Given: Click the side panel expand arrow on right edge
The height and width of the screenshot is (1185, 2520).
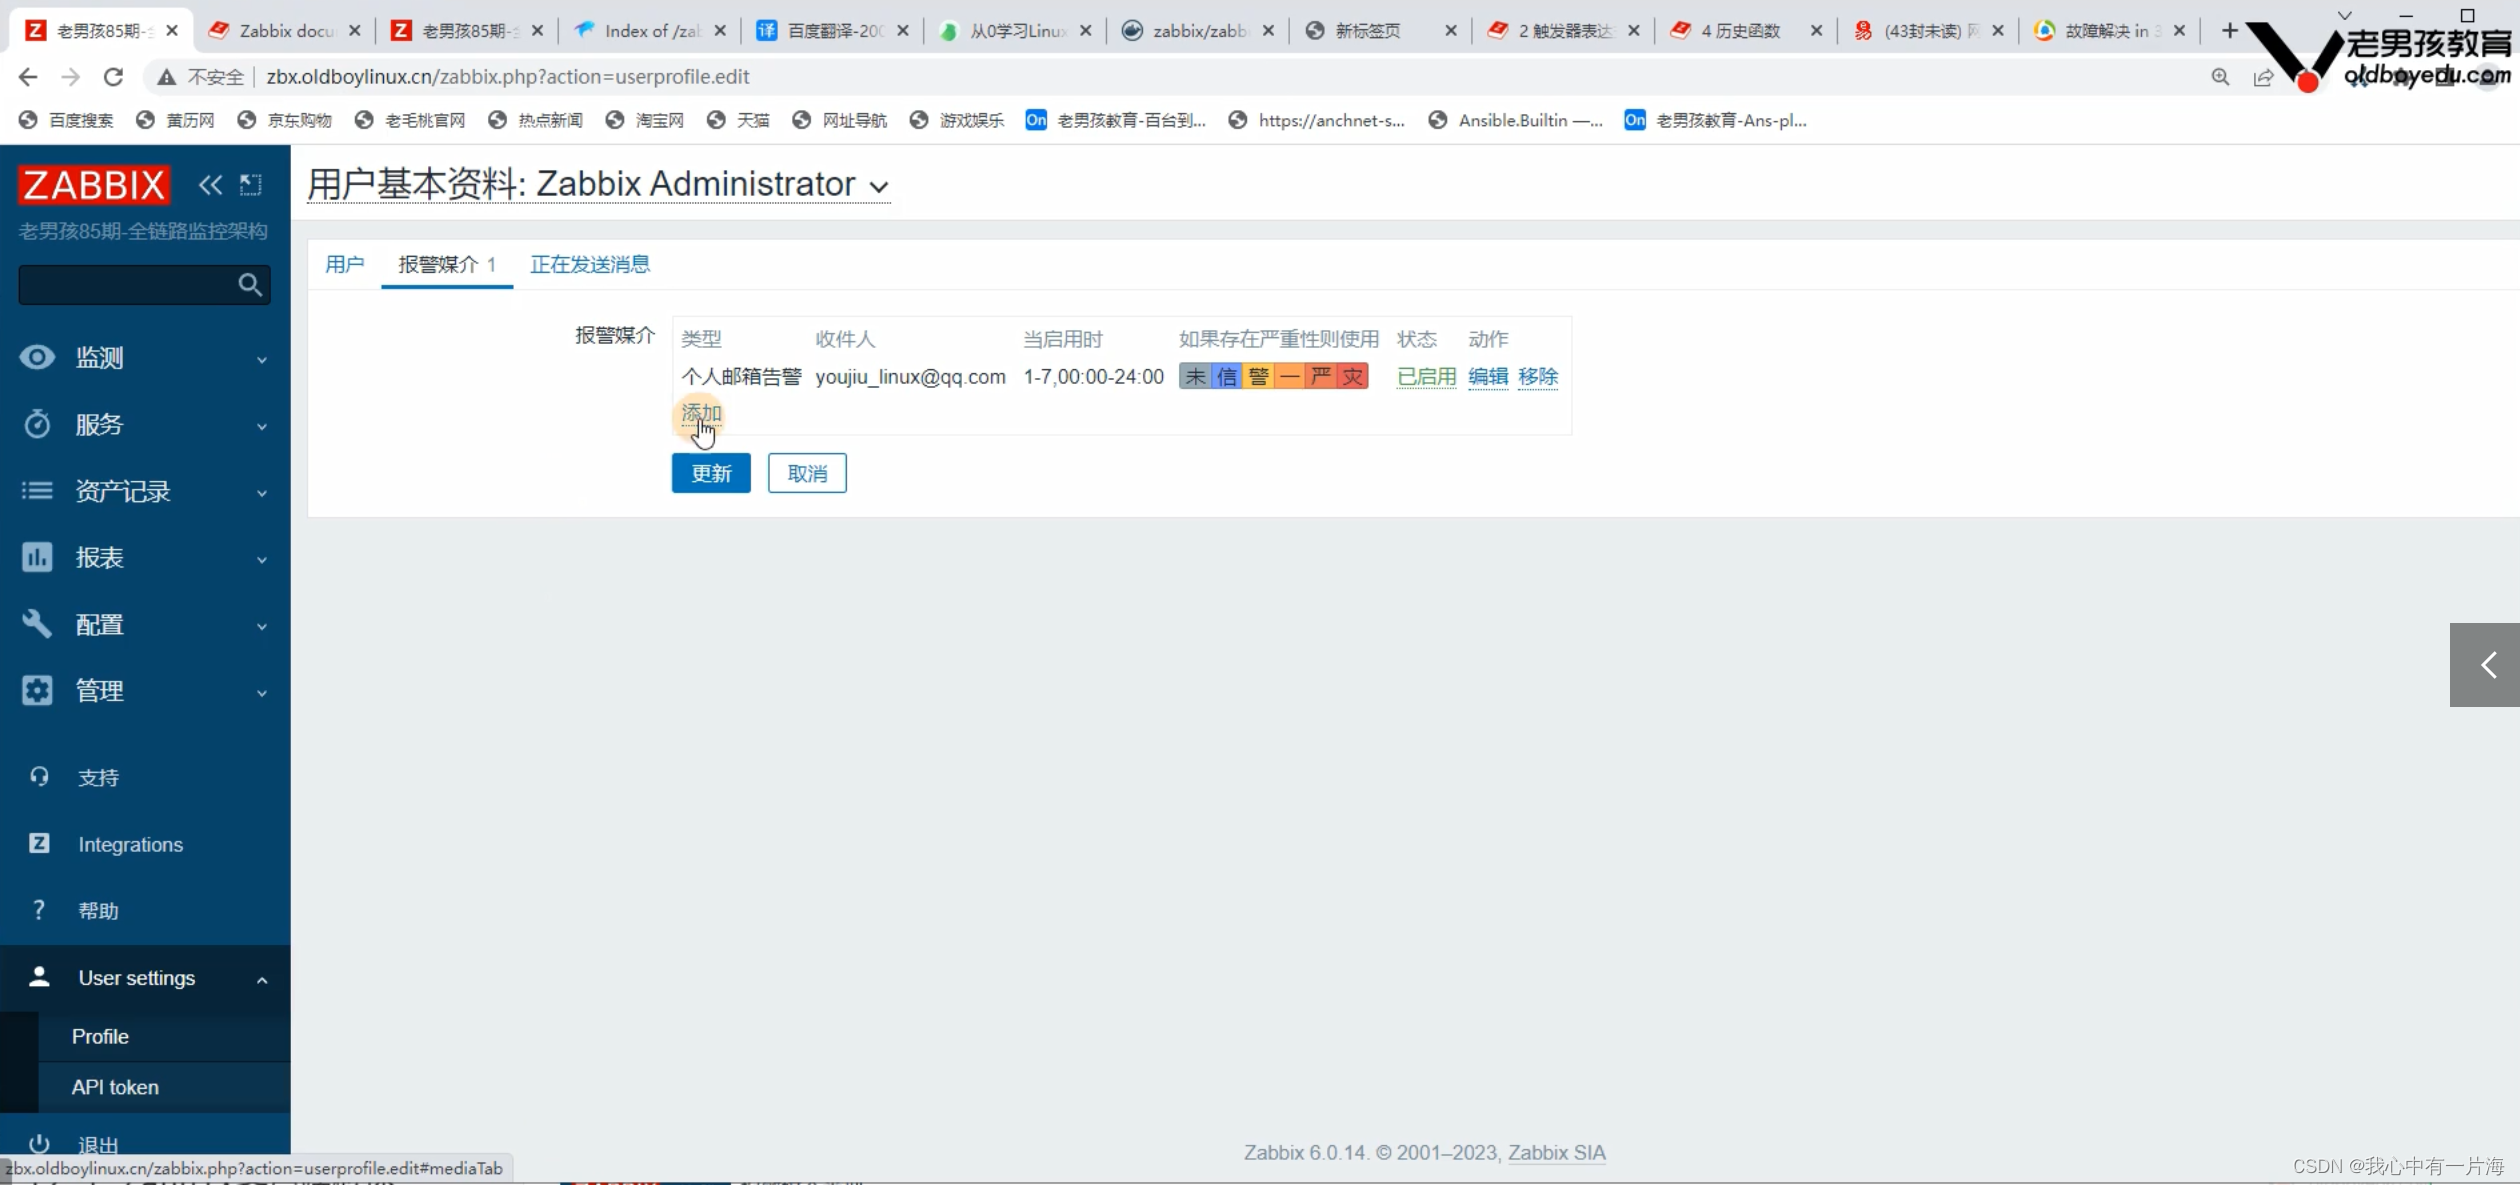Looking at the screenshot, I should [2485, 665].
